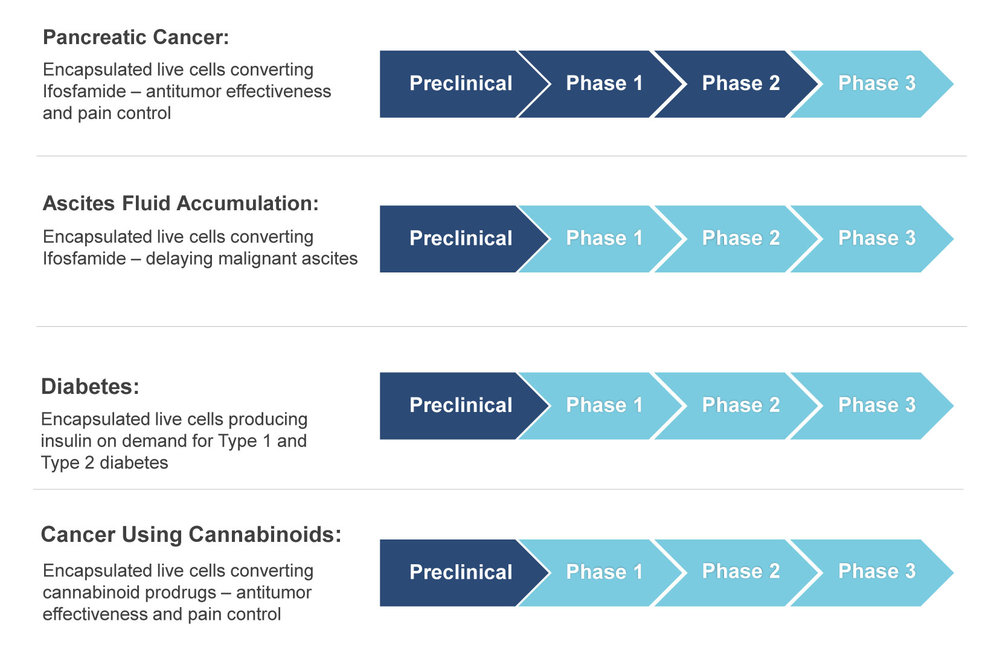Select Phase 1 in Ascites Fluid Accumulation row
The height and width of the screenshot is (647, 1000).
[603, 239]
